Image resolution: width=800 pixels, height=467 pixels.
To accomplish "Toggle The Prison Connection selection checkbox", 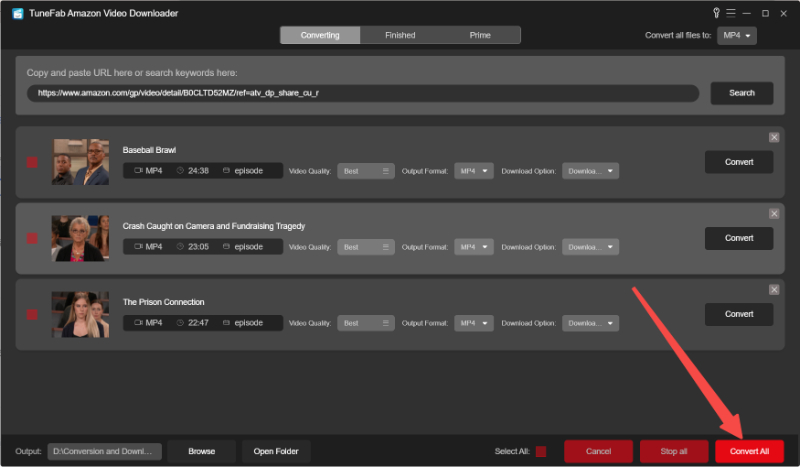I will pyautogui.click(x=32, y=314).
